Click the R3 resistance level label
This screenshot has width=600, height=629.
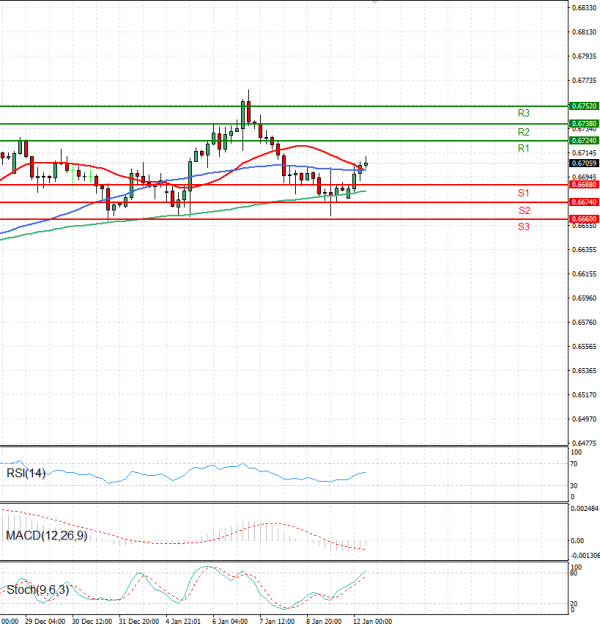pyautogui.click(x=523, y=113)
